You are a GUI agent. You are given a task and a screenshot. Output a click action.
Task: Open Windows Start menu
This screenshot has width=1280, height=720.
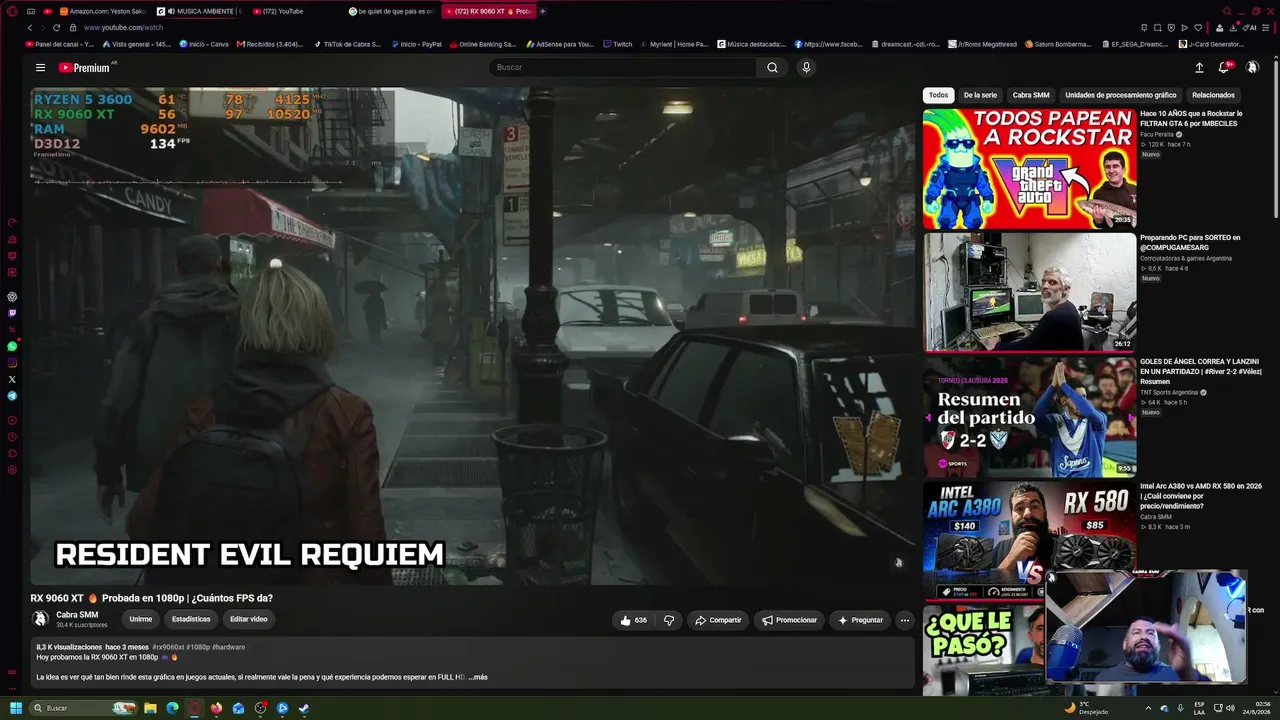pyautogui.click(x=16, y=708)
